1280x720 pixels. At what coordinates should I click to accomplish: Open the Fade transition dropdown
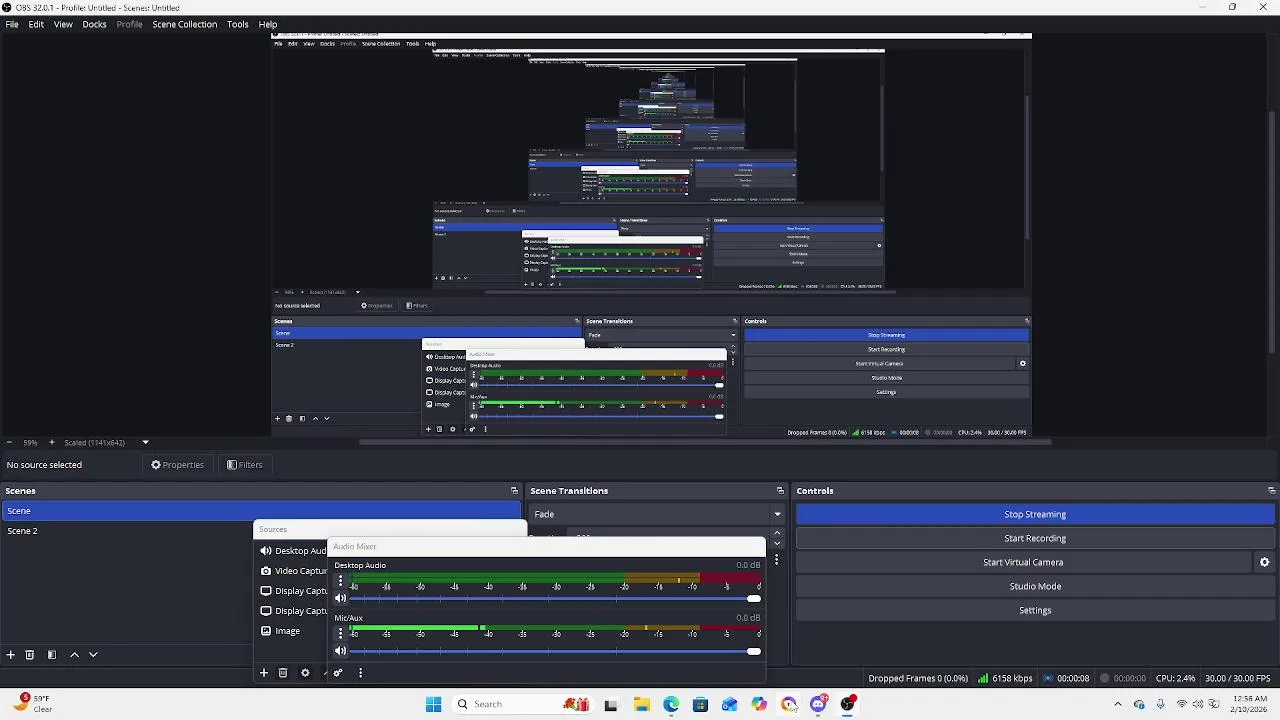point(657,514)
